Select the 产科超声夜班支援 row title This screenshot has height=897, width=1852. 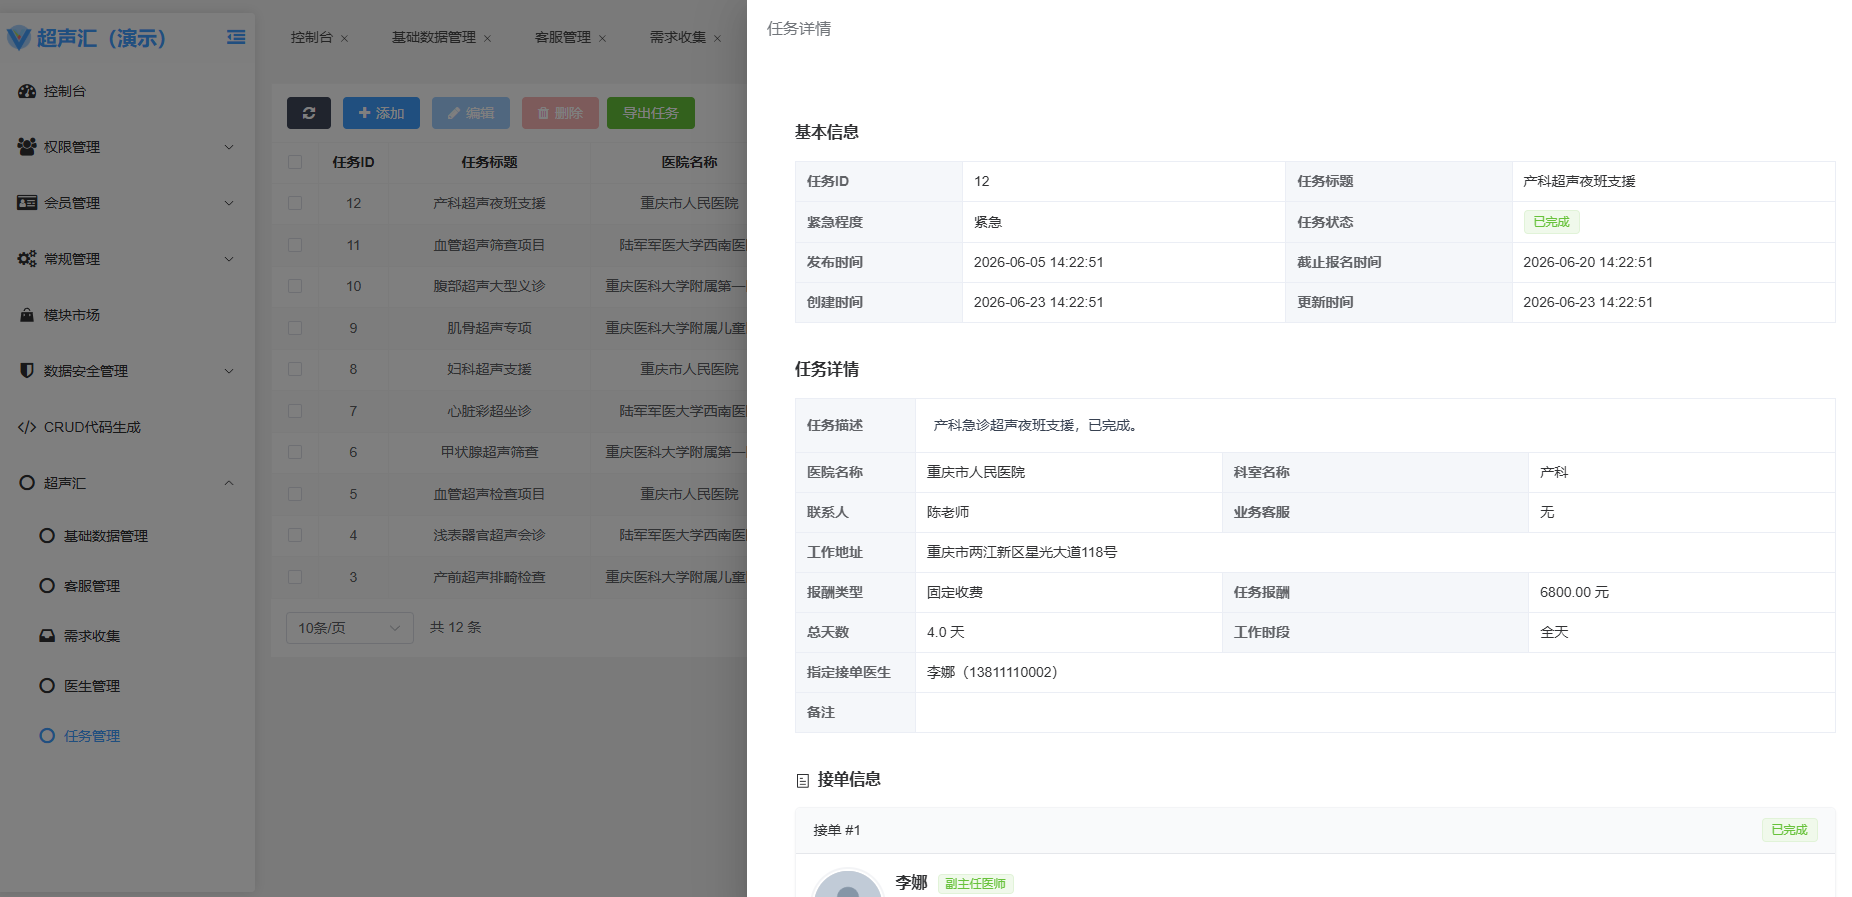pos(489,203)
